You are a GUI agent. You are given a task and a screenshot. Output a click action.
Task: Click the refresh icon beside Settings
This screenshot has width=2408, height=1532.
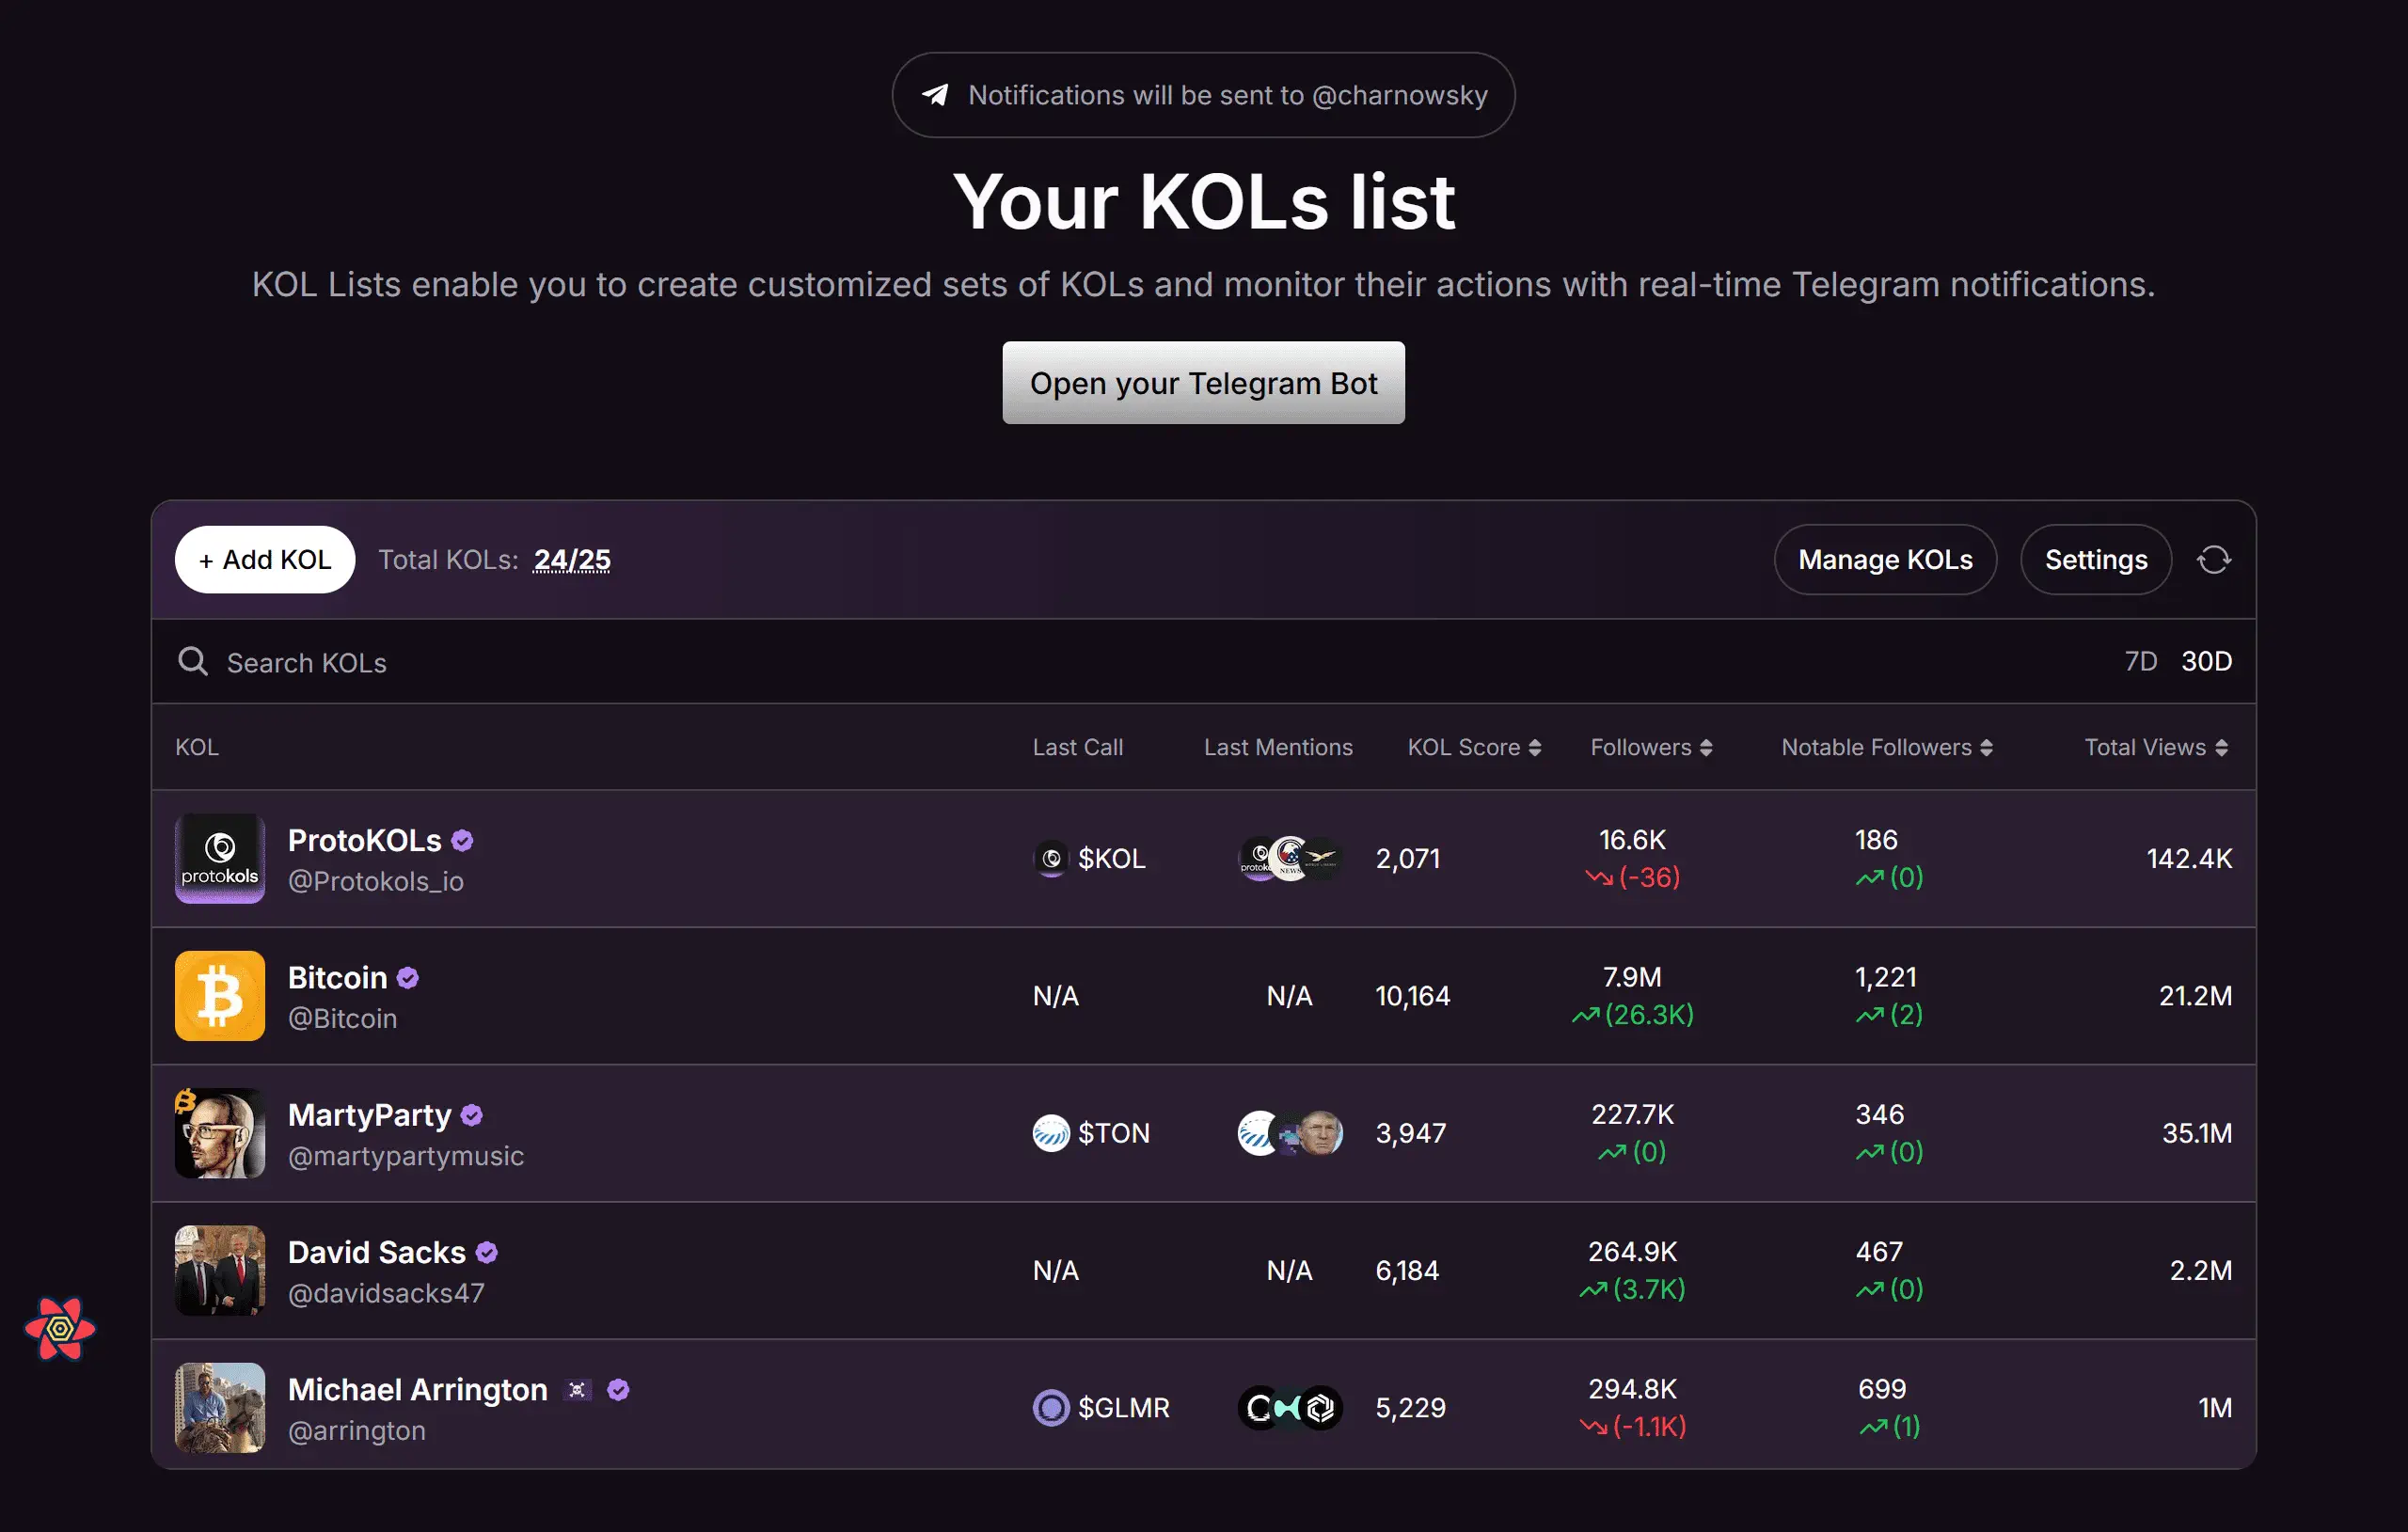[x=2214, y=559]
